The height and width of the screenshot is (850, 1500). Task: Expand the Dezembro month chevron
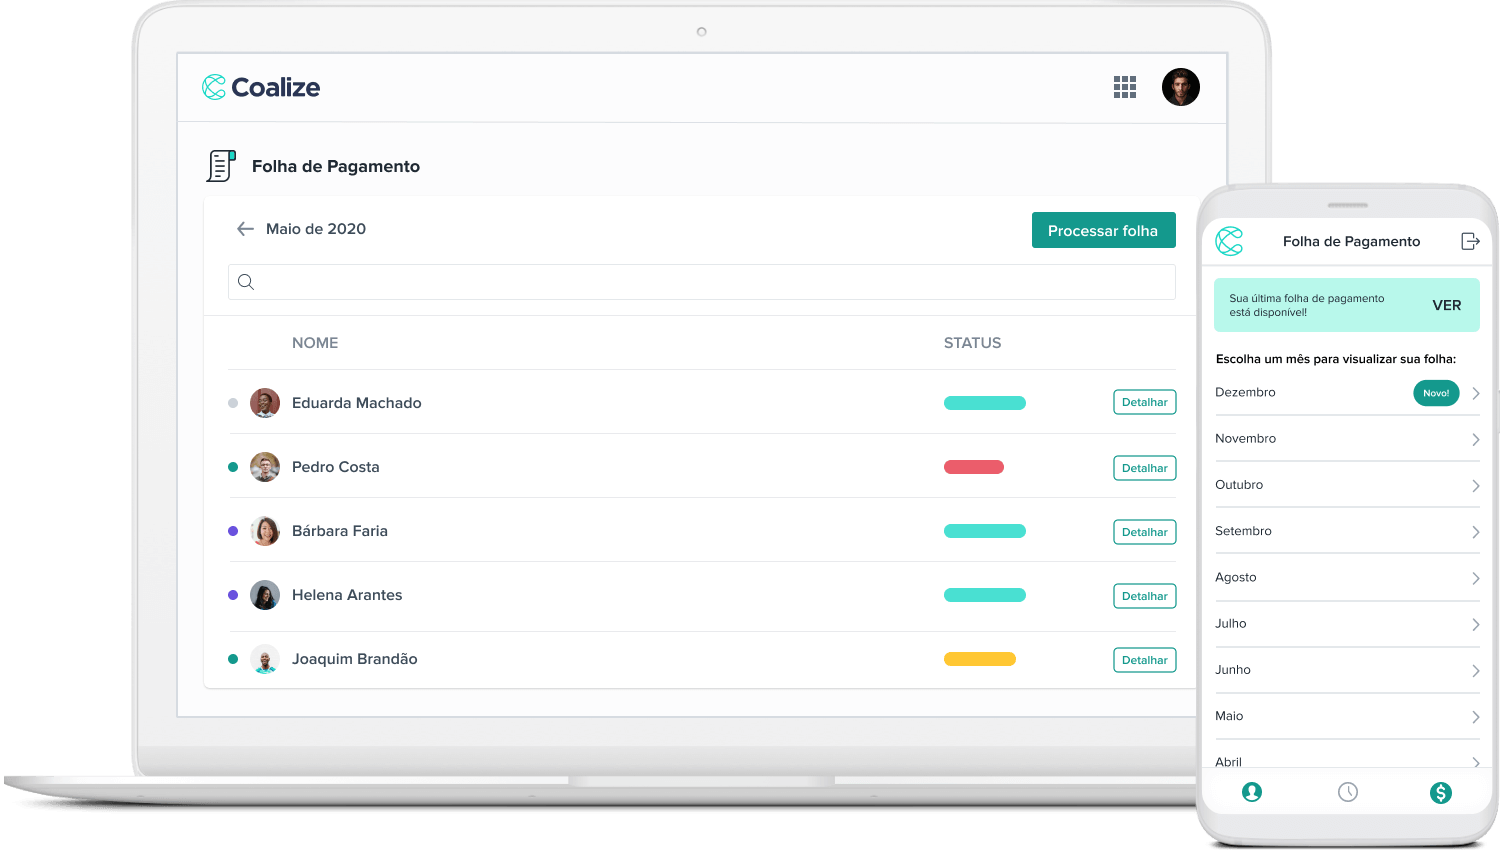pos(1476,393)
